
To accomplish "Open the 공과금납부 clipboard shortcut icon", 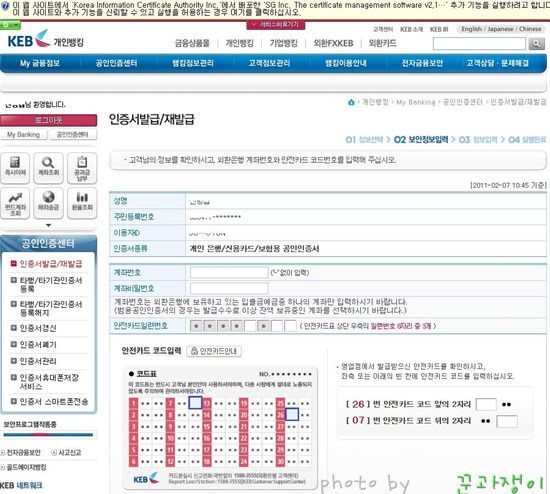I will (x=82, y=168).
